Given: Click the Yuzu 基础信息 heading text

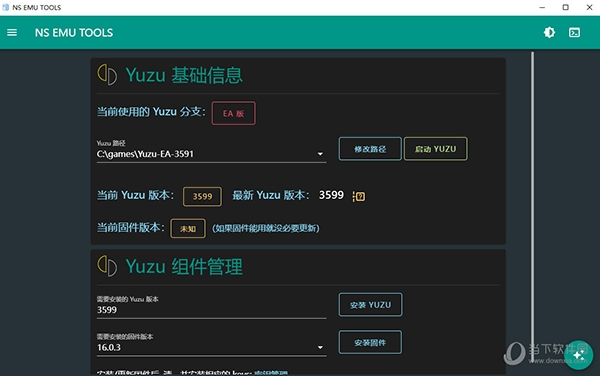Looking at the screenshot, I should [x=184, y=75].
